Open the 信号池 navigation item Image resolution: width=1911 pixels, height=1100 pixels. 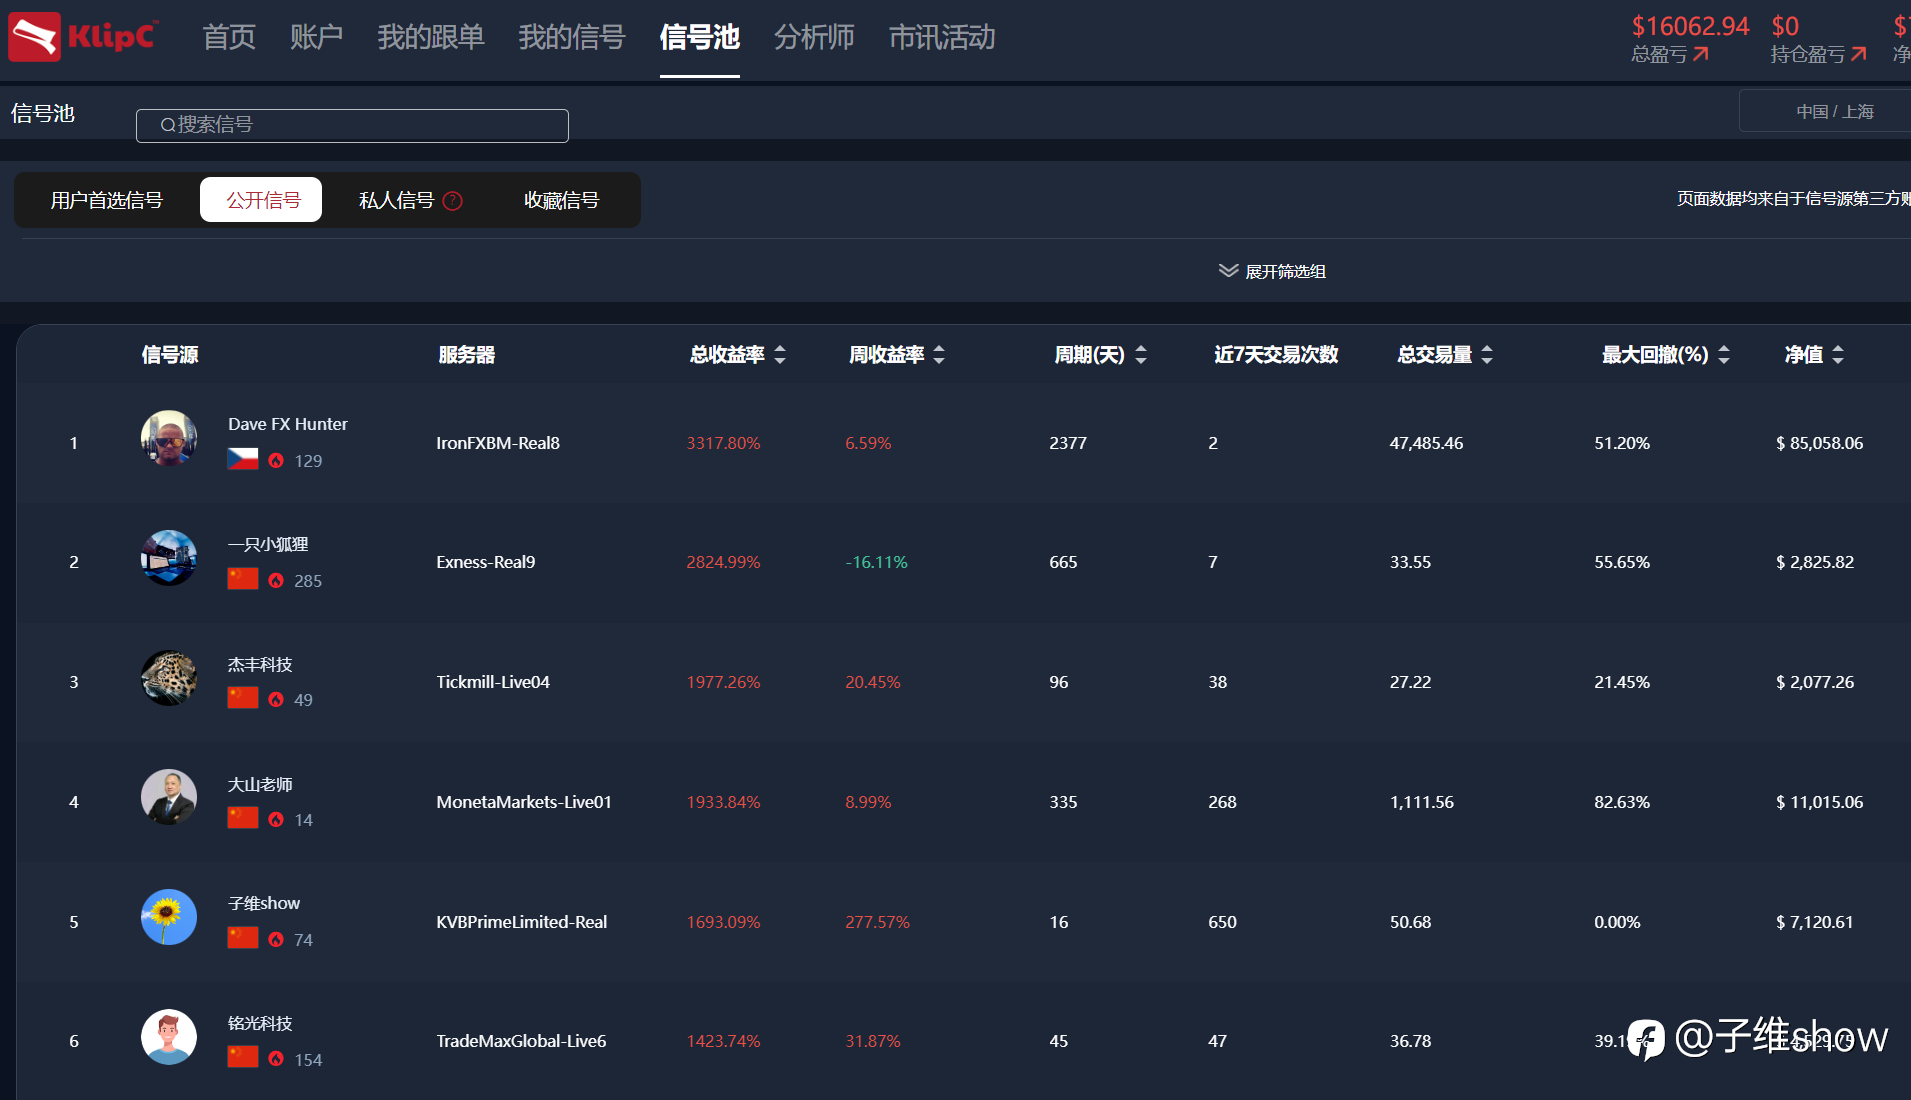pos(700,37)
